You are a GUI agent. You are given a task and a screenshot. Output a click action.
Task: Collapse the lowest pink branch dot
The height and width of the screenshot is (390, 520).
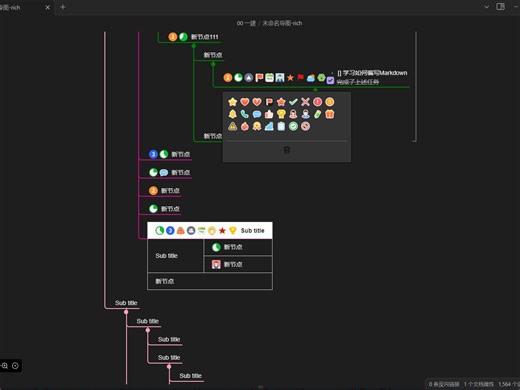coord(169,366)
